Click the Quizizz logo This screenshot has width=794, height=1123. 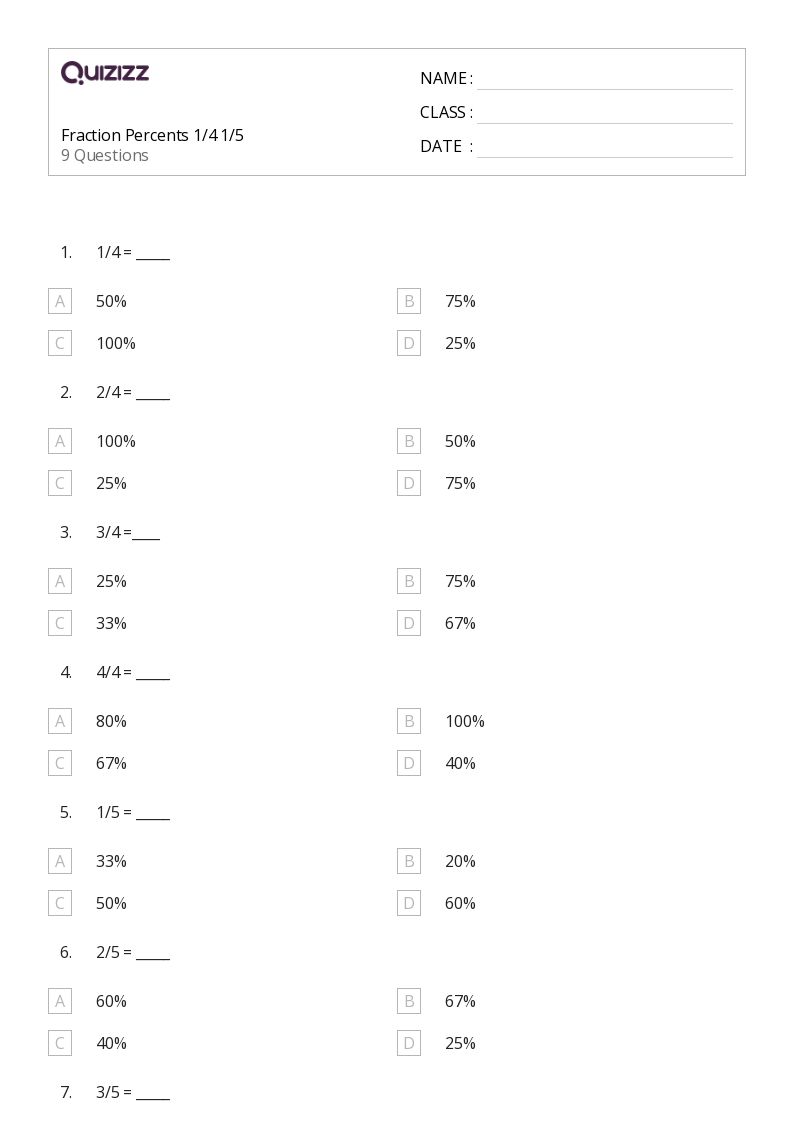click(x=105, y=73)
